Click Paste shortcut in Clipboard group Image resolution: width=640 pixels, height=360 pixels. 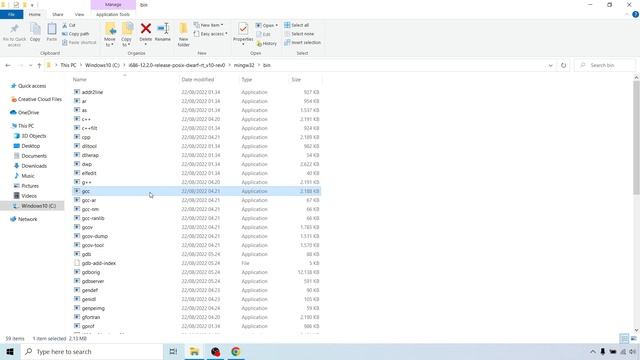click(x=79, y=42)
